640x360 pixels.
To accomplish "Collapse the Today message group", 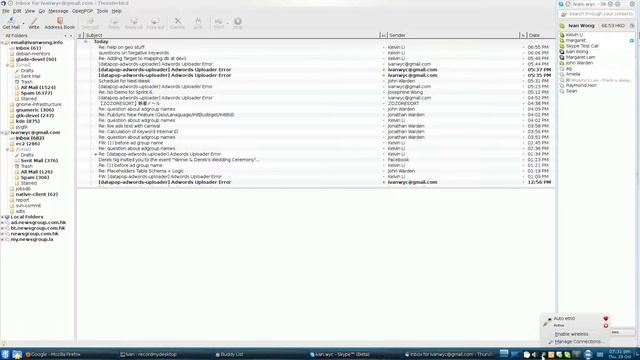I will pyautogui.click(x=86, y=42).
